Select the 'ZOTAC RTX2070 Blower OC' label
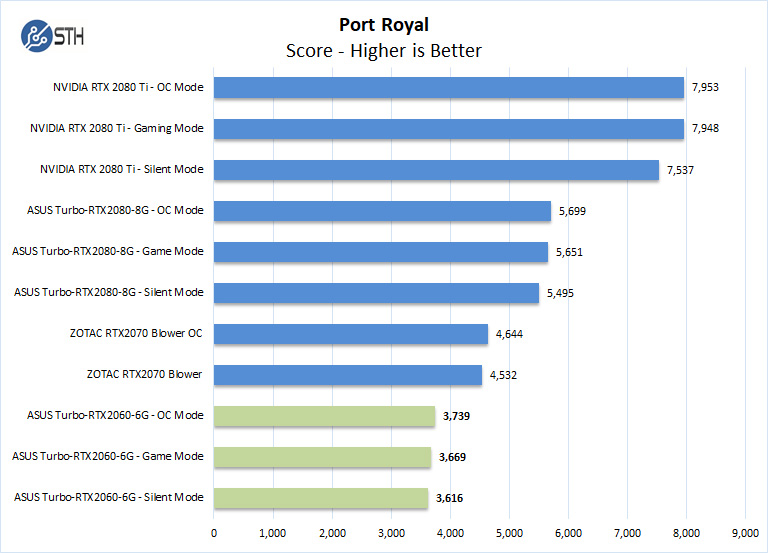The height and width of the screenshot is (553, 768). tap(136, 334)
